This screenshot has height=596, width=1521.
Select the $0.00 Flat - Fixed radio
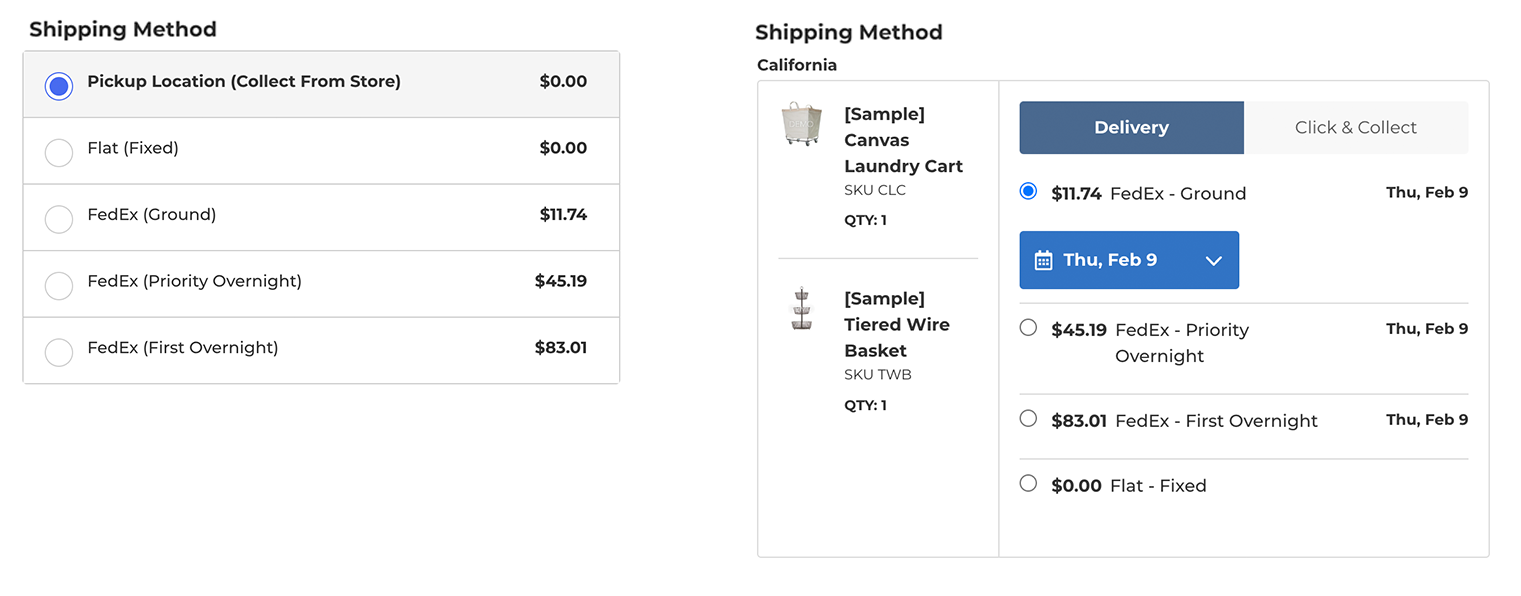[x=1028, y=483]
